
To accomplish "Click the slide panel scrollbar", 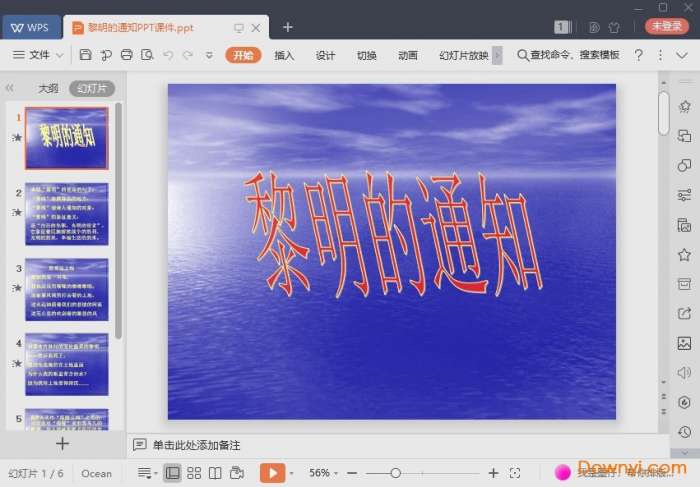I will pos(118,221).
